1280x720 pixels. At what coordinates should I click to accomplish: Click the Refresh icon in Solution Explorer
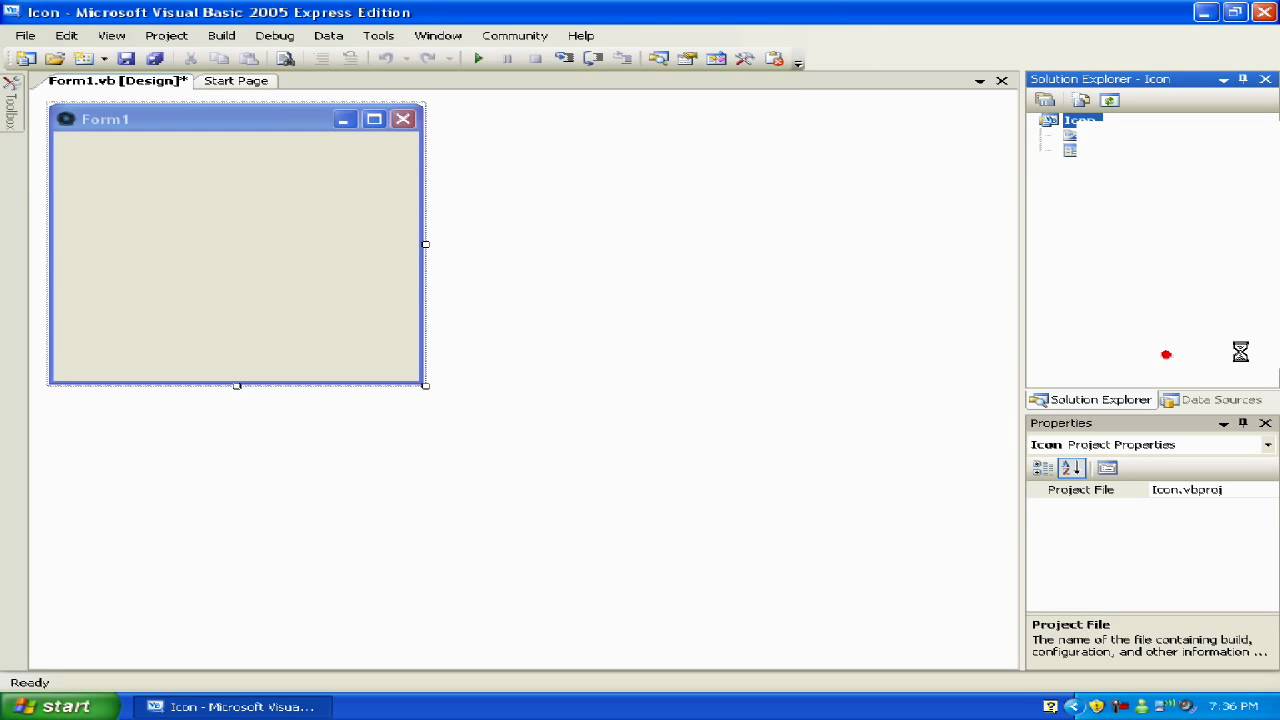1109,100
